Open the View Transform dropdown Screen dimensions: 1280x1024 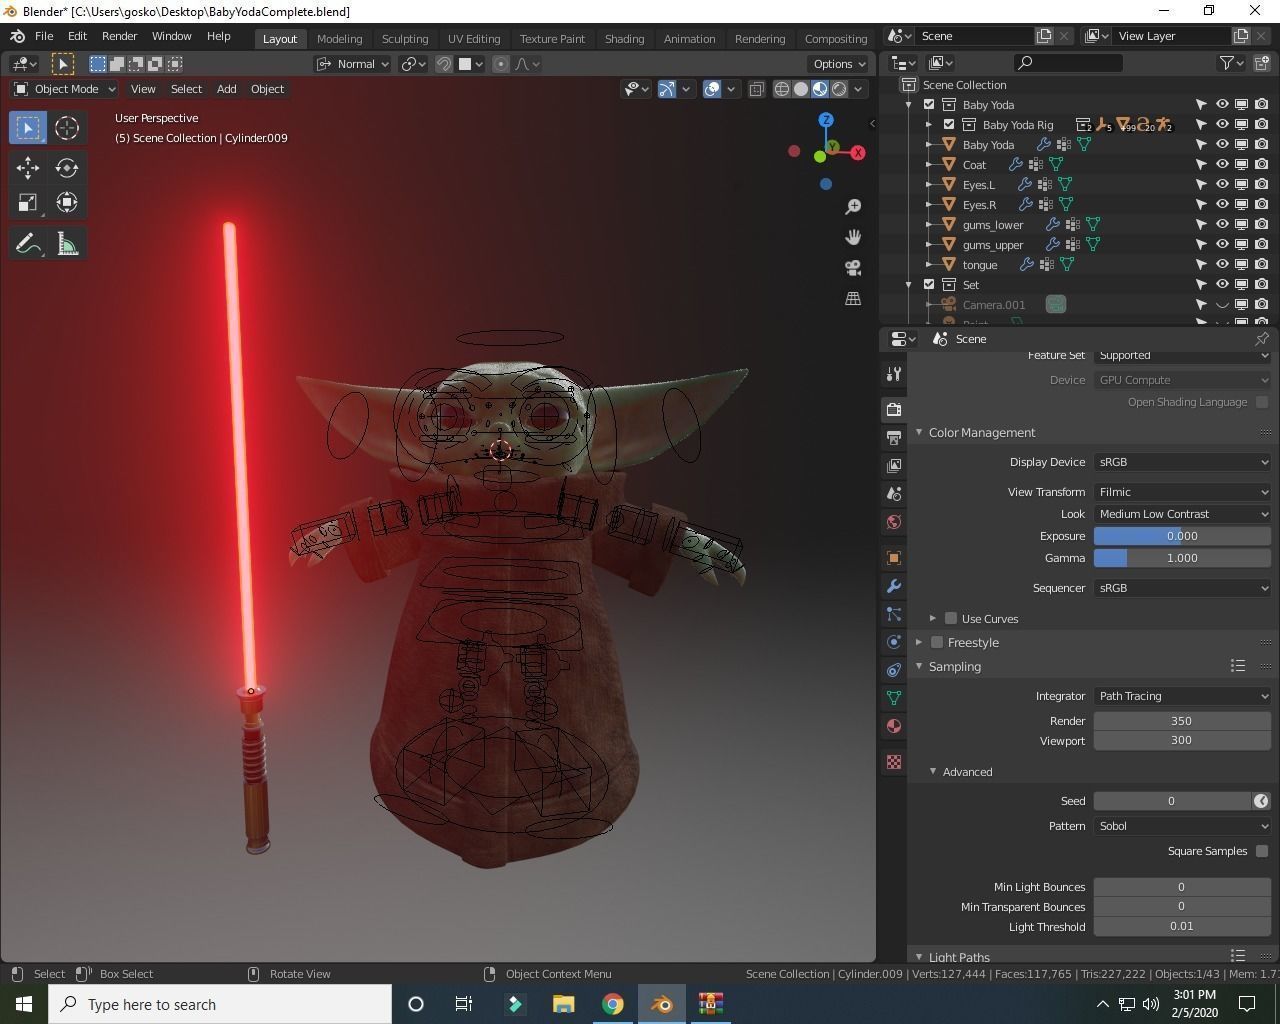click(x=1182, y=491)
